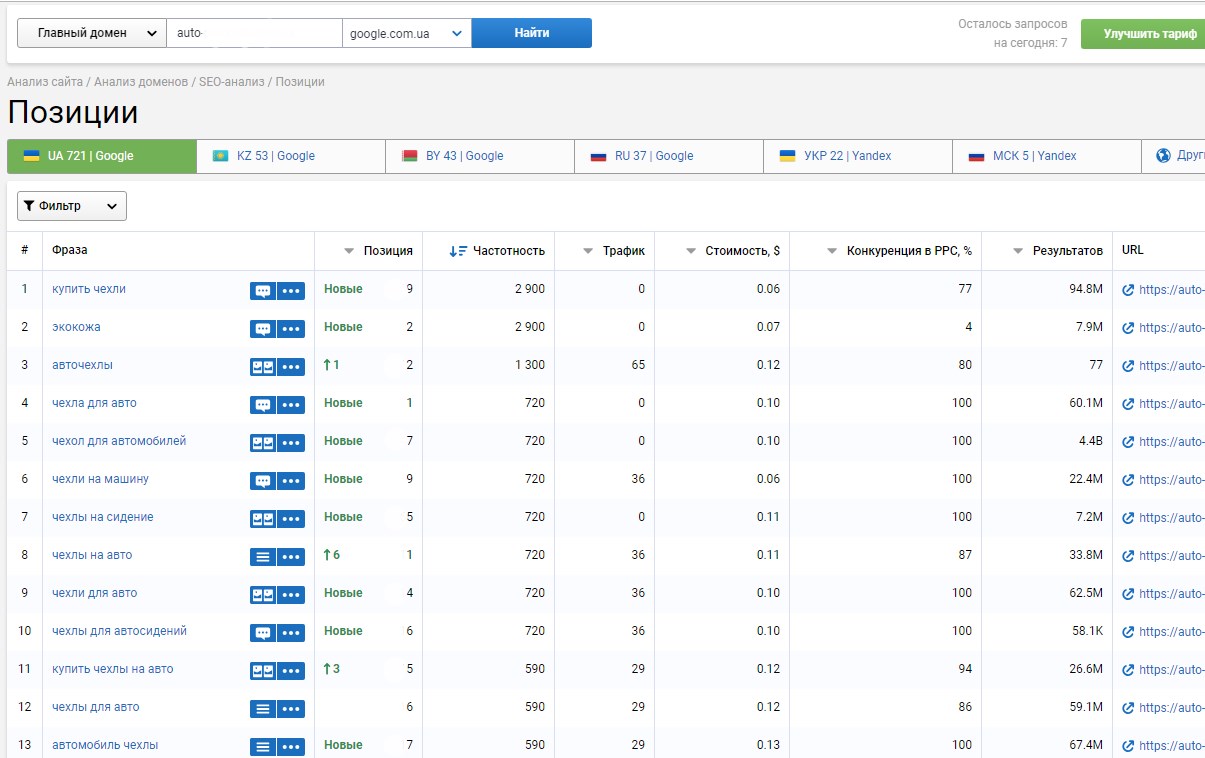Click the Найти search button
The height and width of the screenshot is (758, 1205).
point(532,33)
